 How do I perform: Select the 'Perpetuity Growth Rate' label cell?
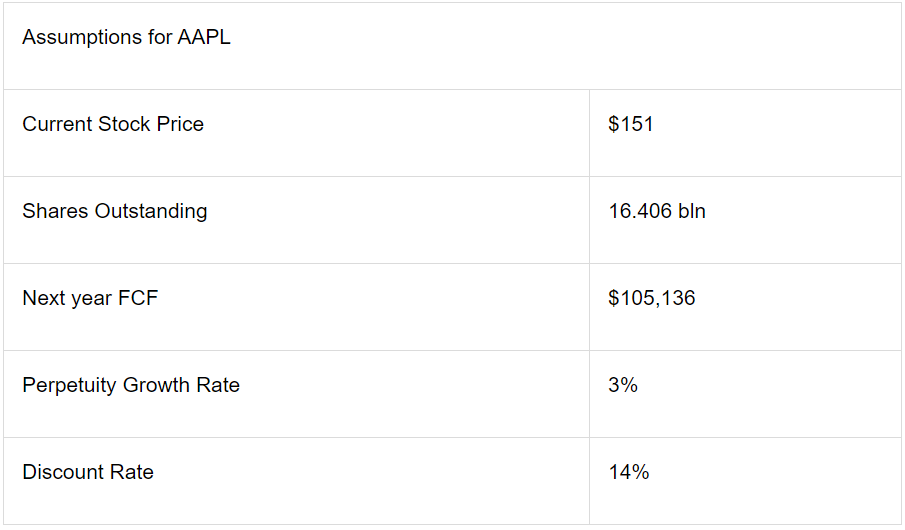[131, 386]
